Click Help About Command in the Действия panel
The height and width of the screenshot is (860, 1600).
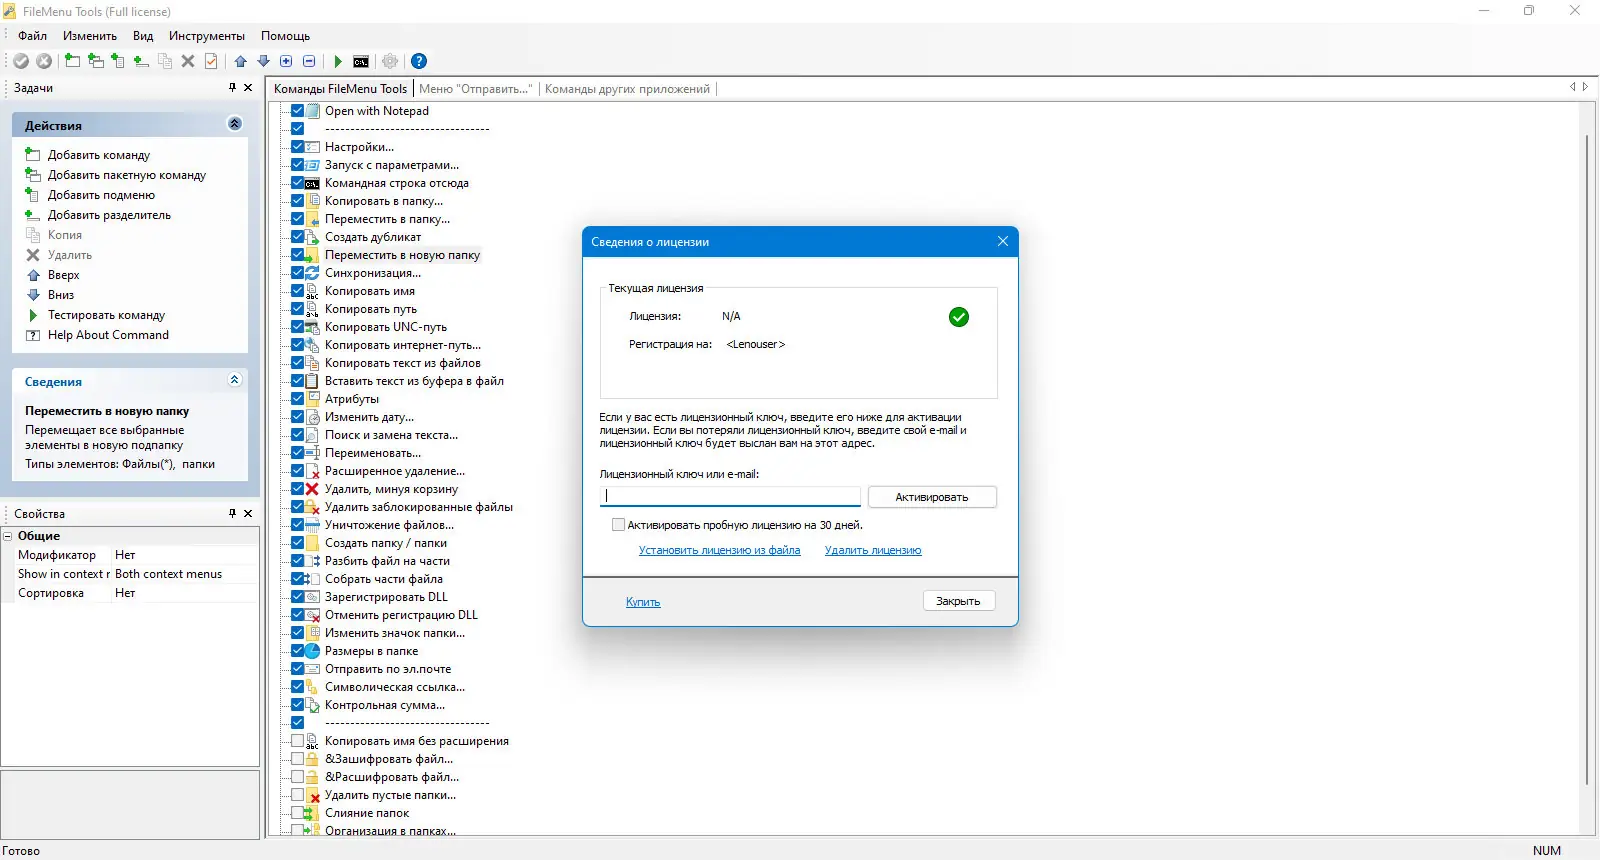click(x=108, y=335)
